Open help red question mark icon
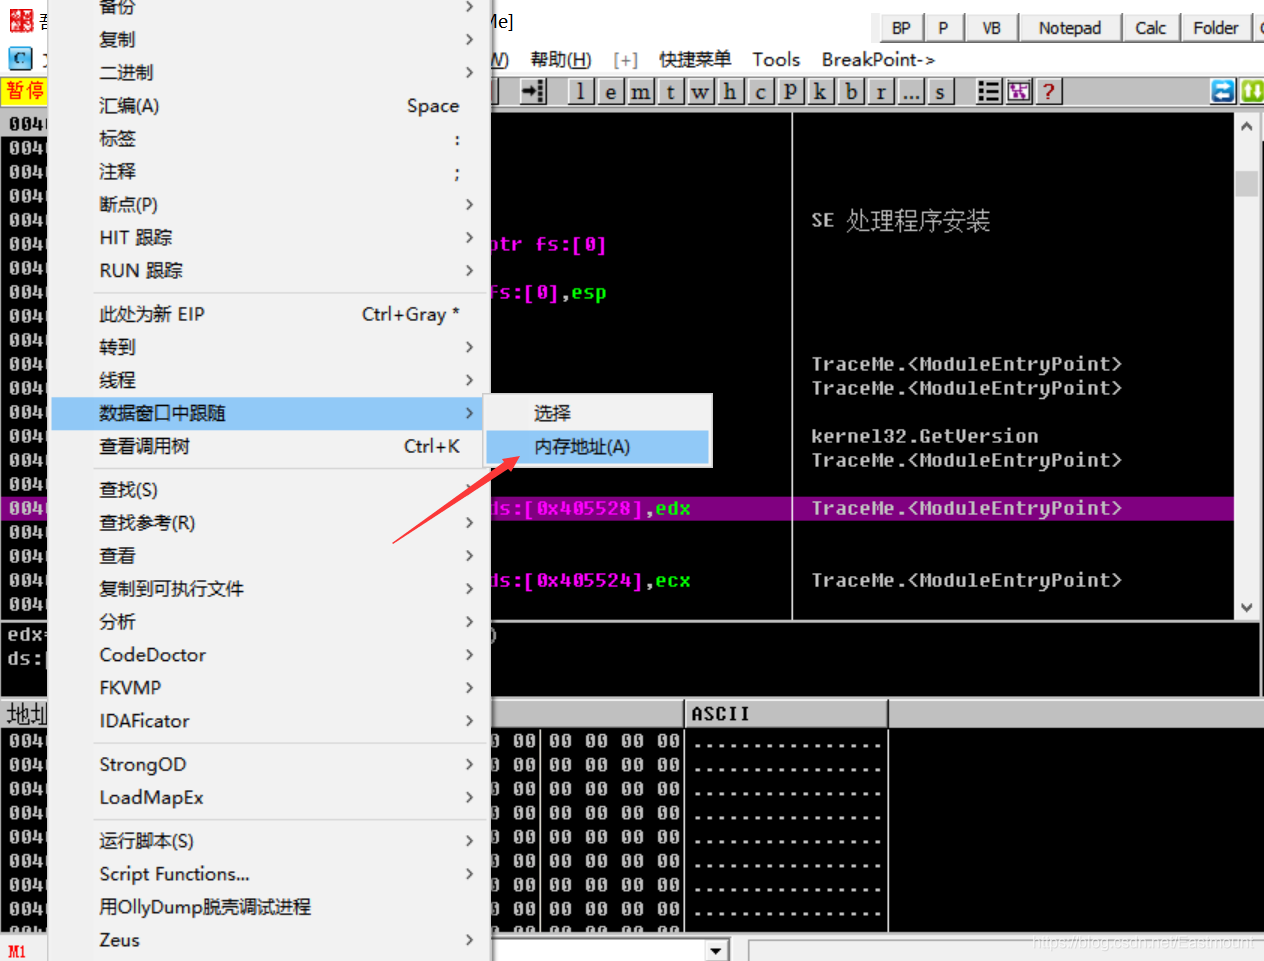The height and width of the screenshot is (961, 1264). tap(1048, 92)
